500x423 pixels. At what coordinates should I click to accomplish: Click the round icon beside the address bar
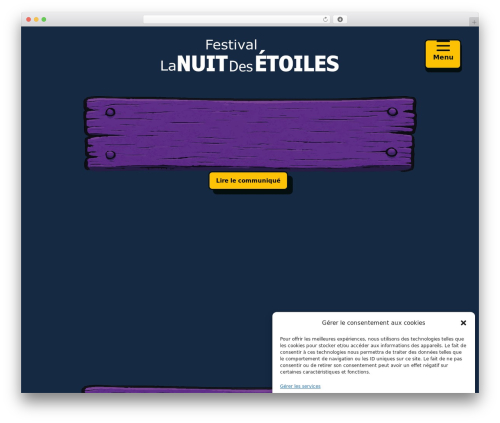[x=340, y=19]
